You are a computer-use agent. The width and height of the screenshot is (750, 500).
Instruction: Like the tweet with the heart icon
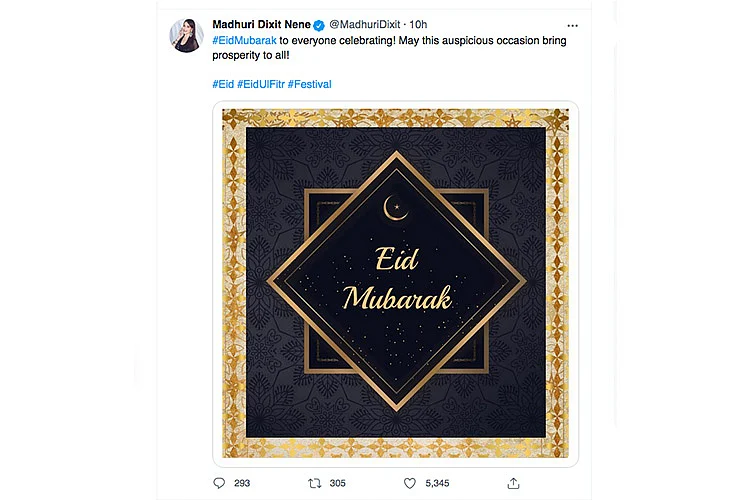point(410,483)
